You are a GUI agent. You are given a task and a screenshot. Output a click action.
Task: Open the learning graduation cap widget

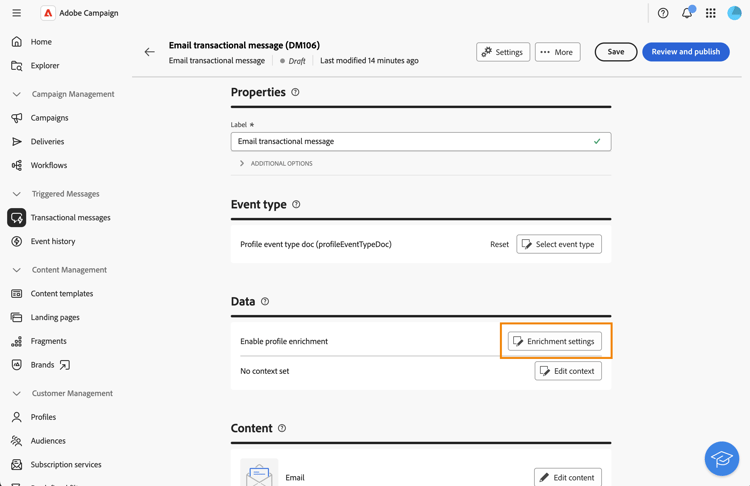(721, 458)
